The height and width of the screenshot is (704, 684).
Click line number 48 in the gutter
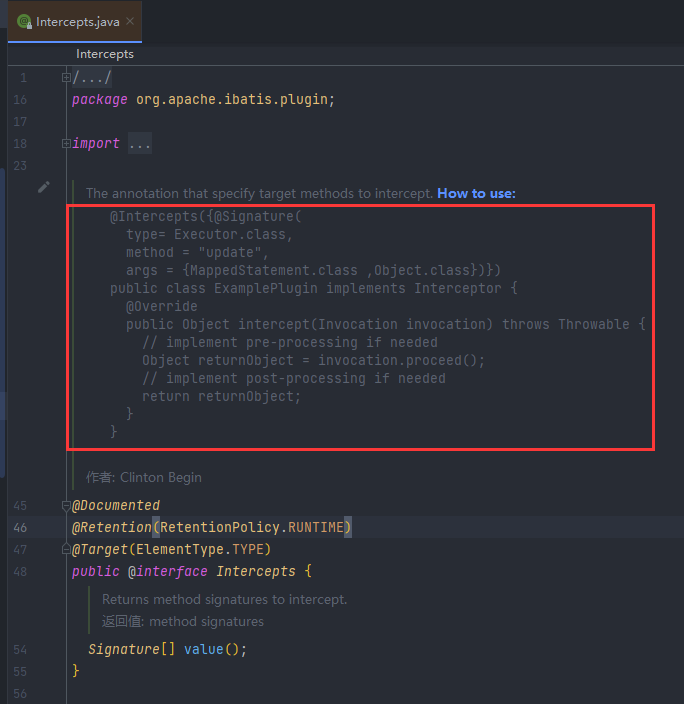coord(22,571)
